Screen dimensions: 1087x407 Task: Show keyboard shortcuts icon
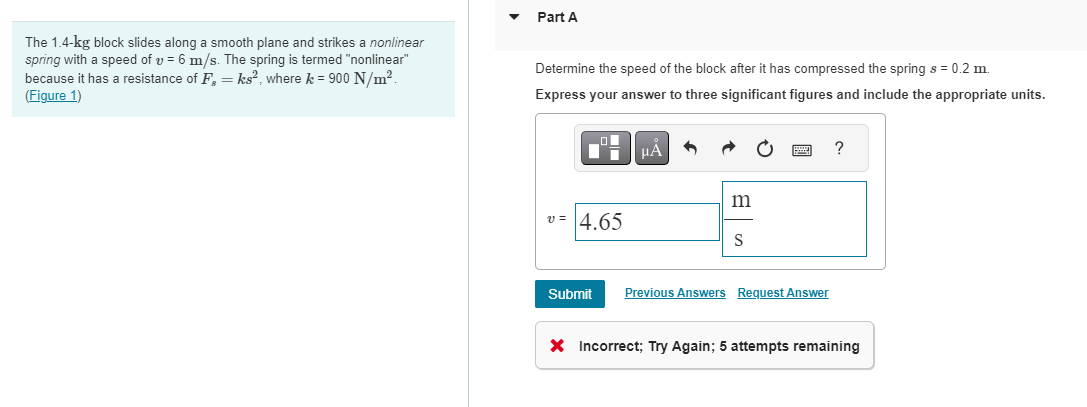802,149
